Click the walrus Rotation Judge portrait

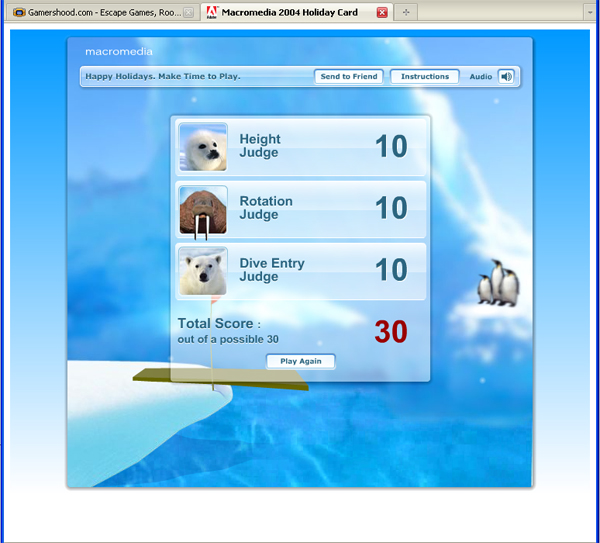click(203, 210)
